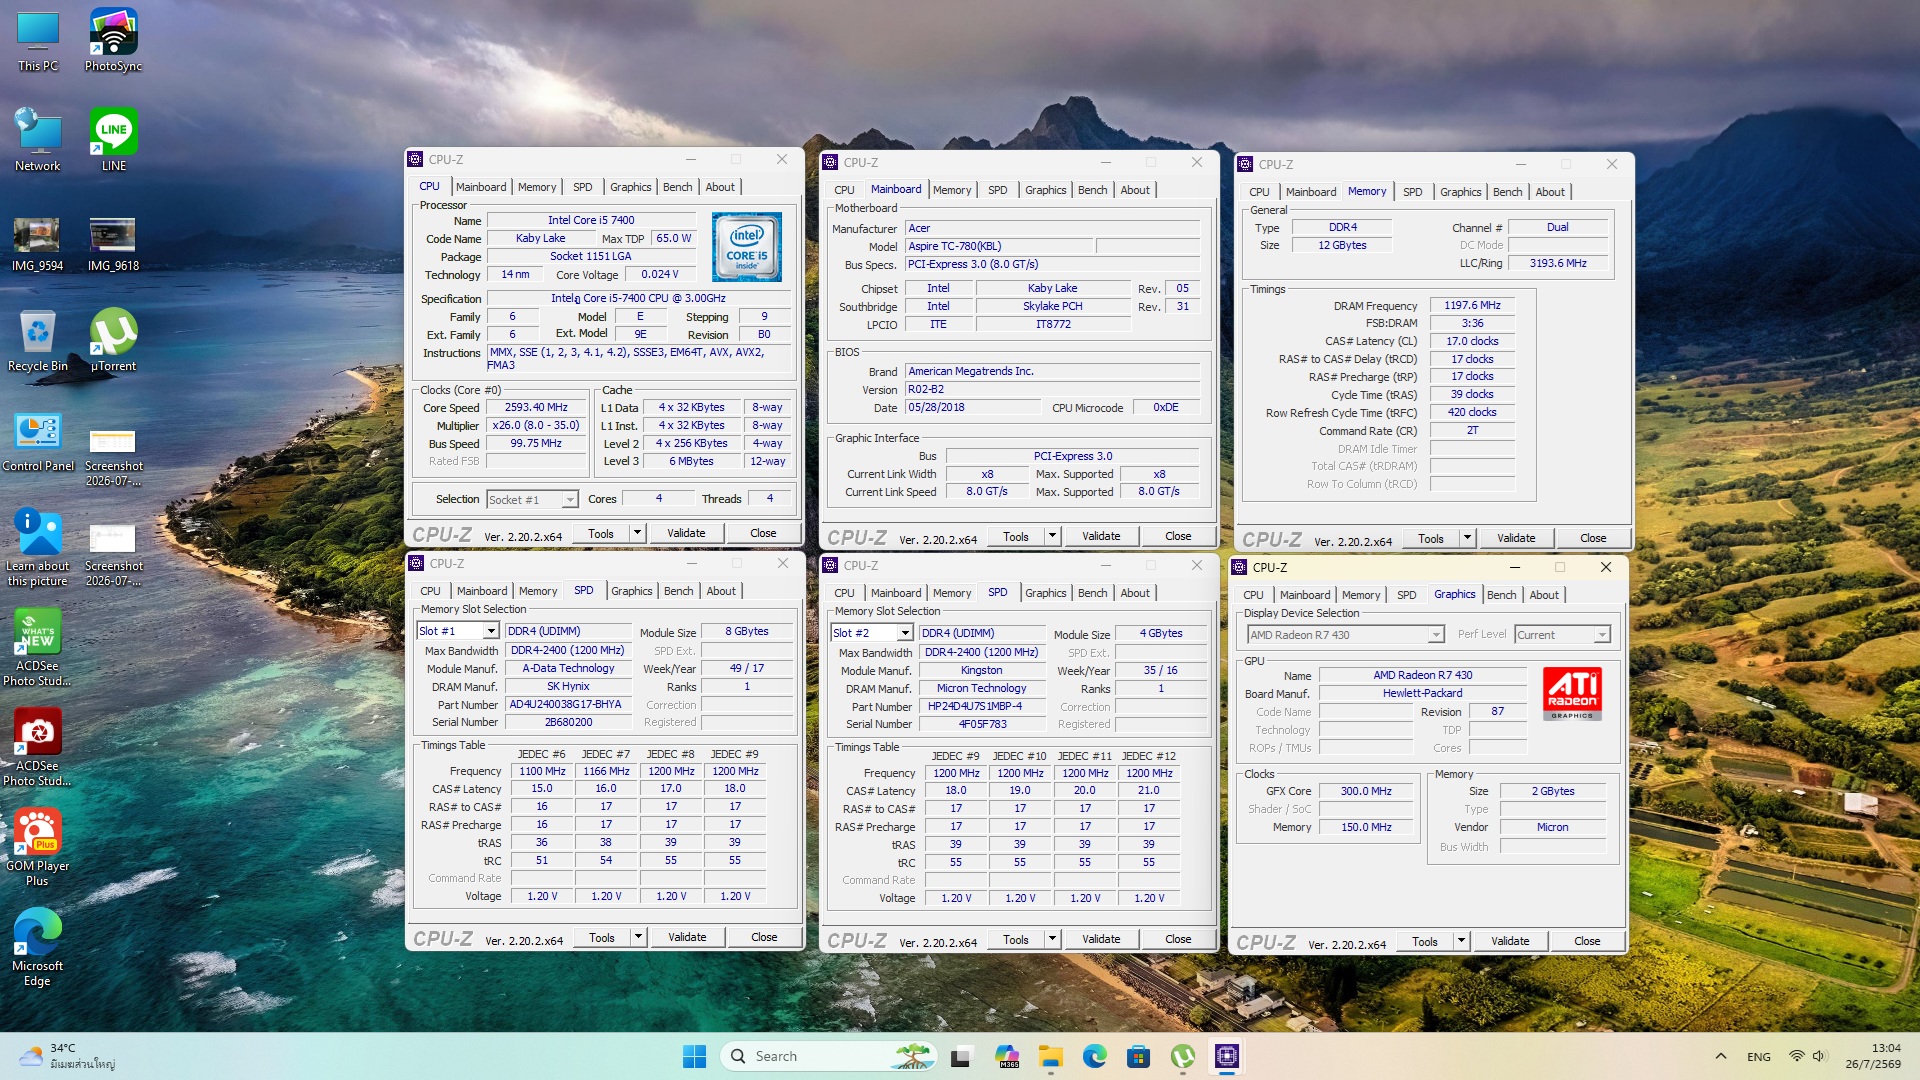Launch PhotoSync from the desktop

113,41
